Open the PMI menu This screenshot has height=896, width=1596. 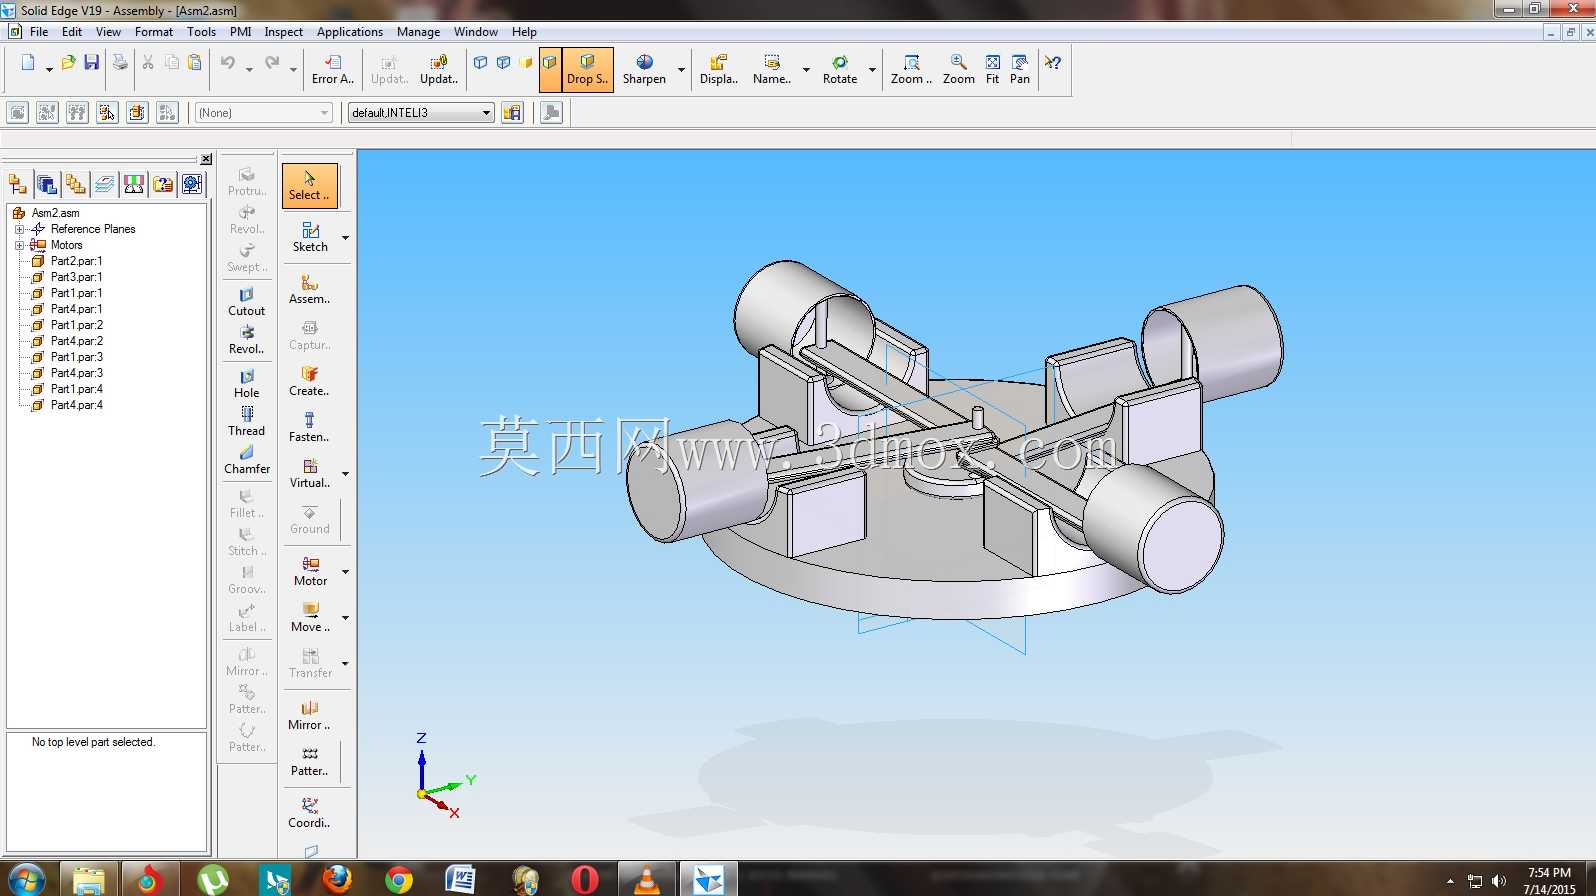[240, 32]
